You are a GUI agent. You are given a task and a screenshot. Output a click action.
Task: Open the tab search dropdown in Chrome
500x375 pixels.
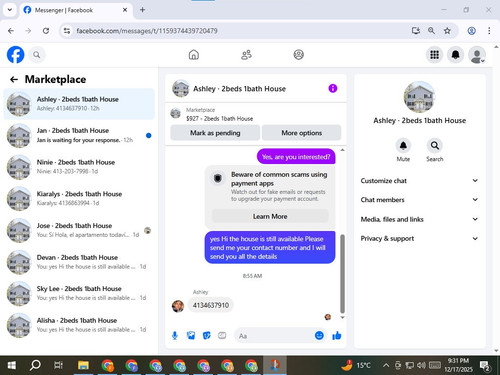point(10,10)
